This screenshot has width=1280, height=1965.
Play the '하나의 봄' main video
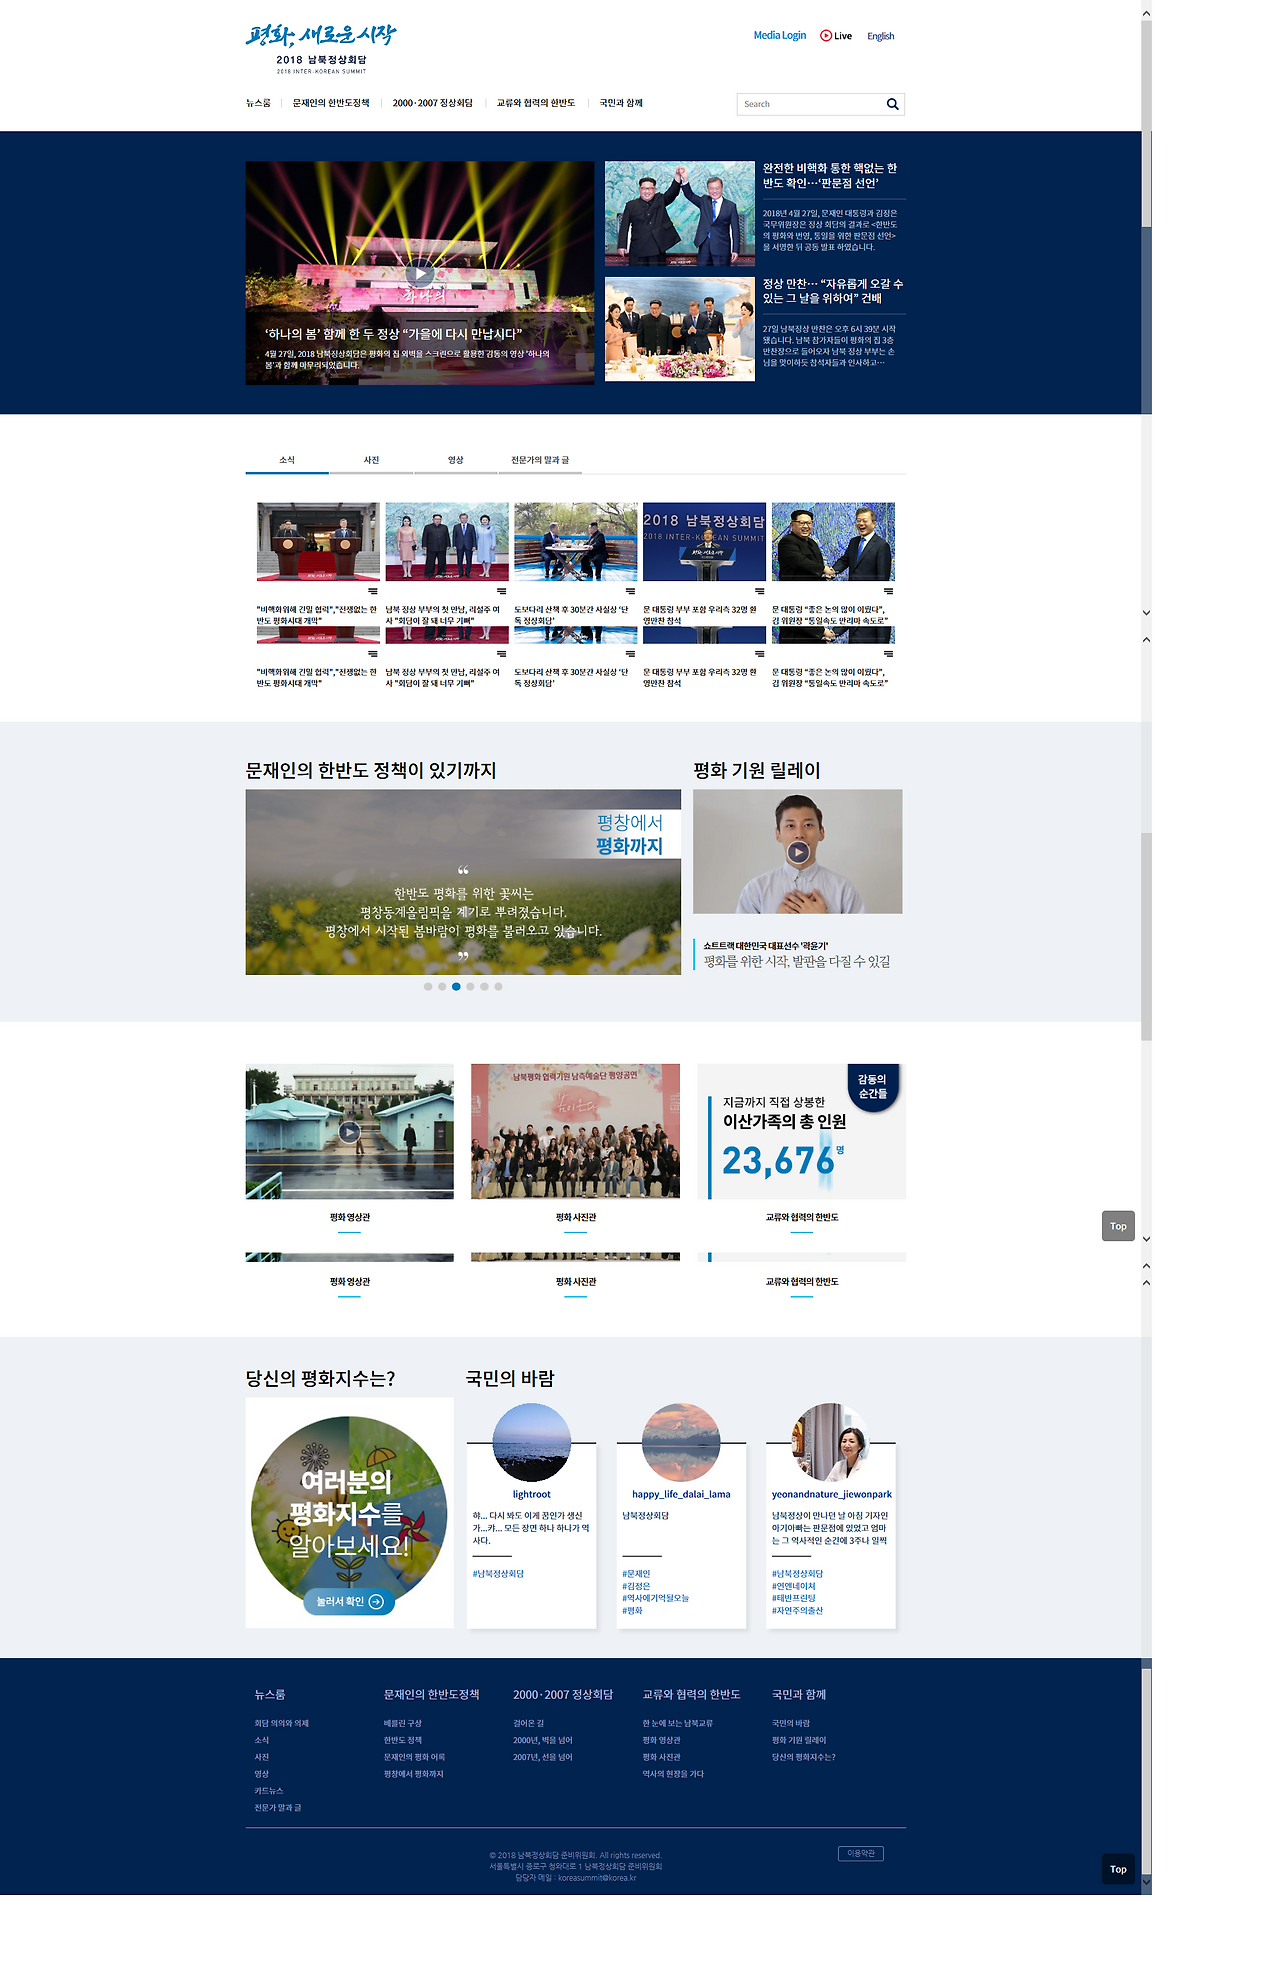[419, 274]
